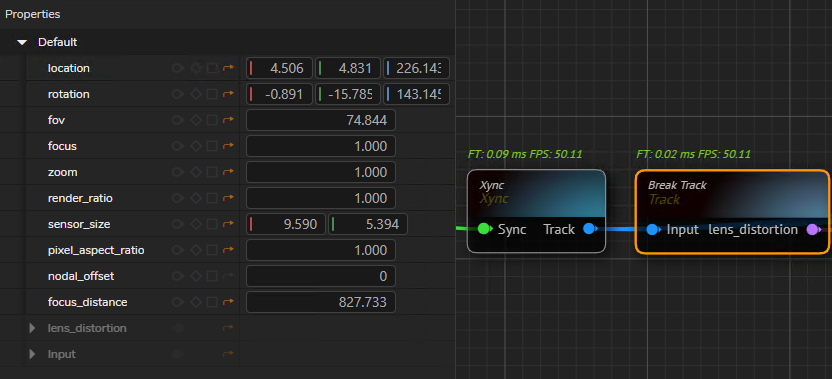Viewport: 832px width, 379px height.
Task: Edit the sensor_size height 5.394
Action: click(x=368, y=224)
